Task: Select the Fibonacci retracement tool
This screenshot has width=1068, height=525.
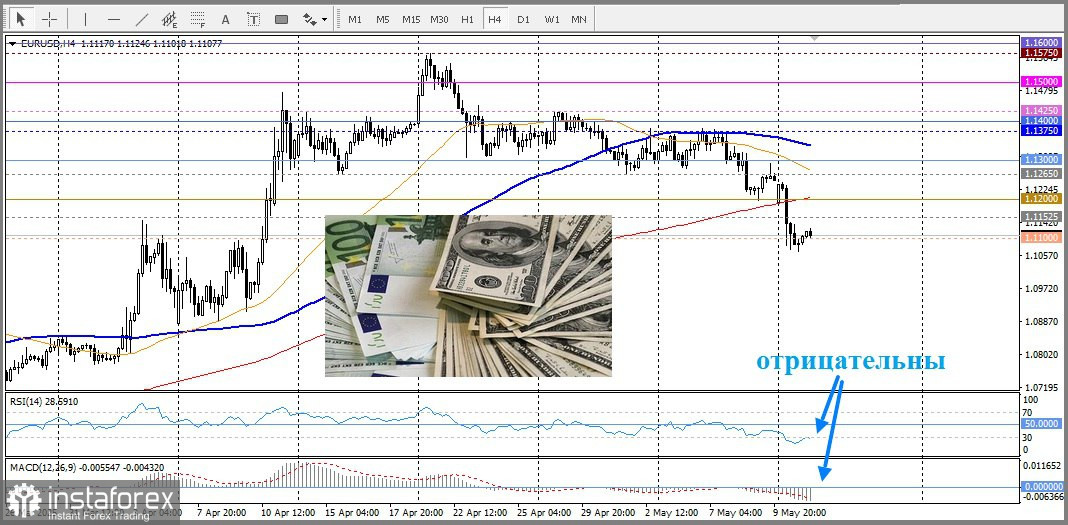Action: pos(198,19)
